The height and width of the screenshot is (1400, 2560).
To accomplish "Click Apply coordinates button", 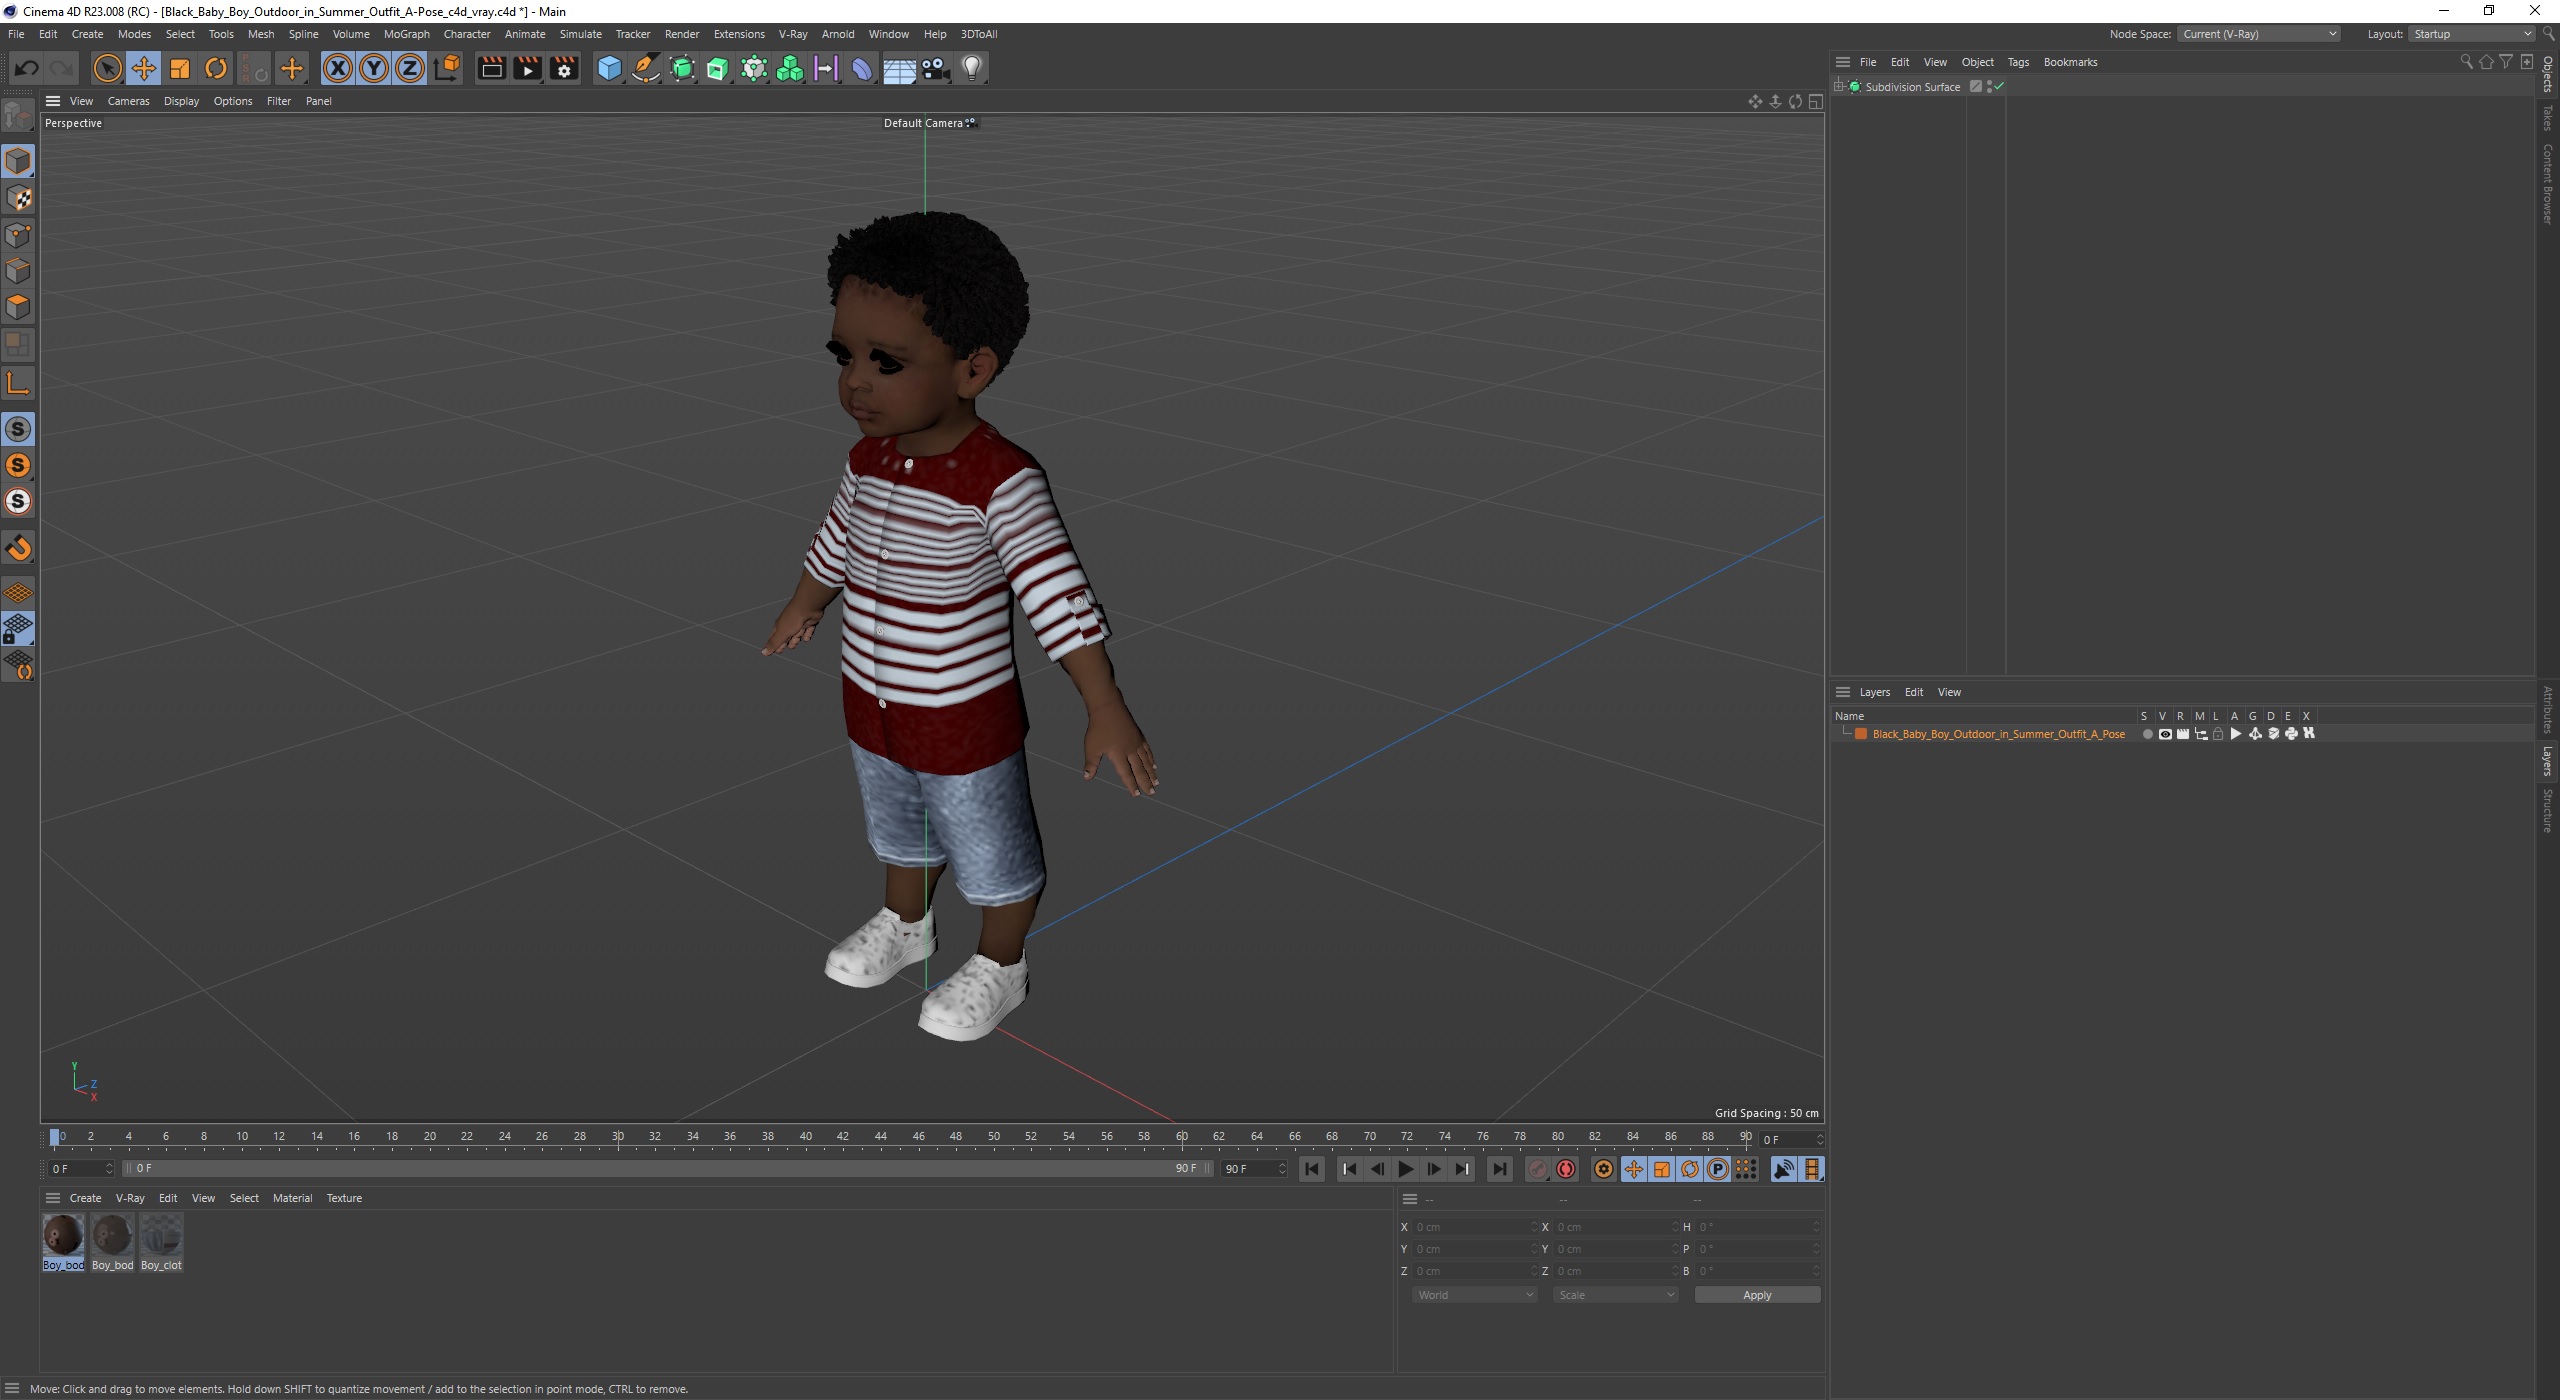I will point(1757,1295).
